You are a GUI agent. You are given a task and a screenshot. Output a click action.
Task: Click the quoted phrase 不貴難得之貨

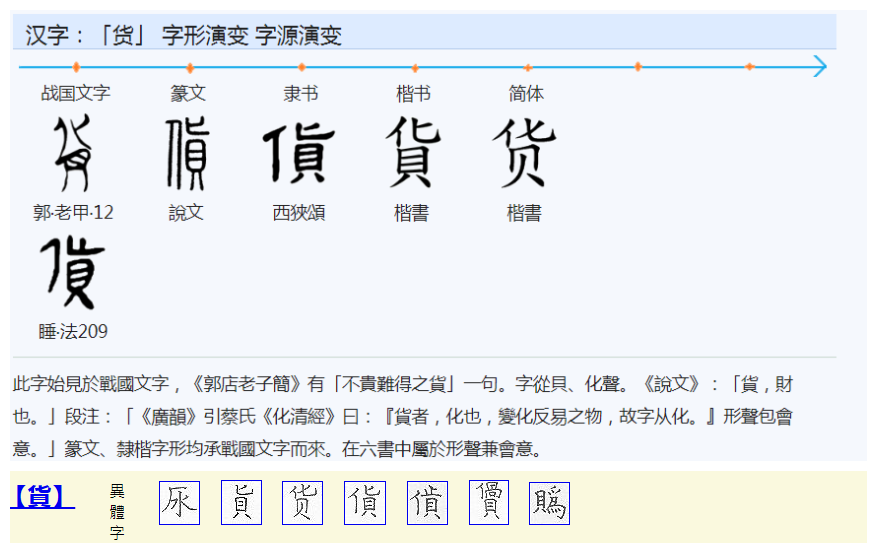394,384
